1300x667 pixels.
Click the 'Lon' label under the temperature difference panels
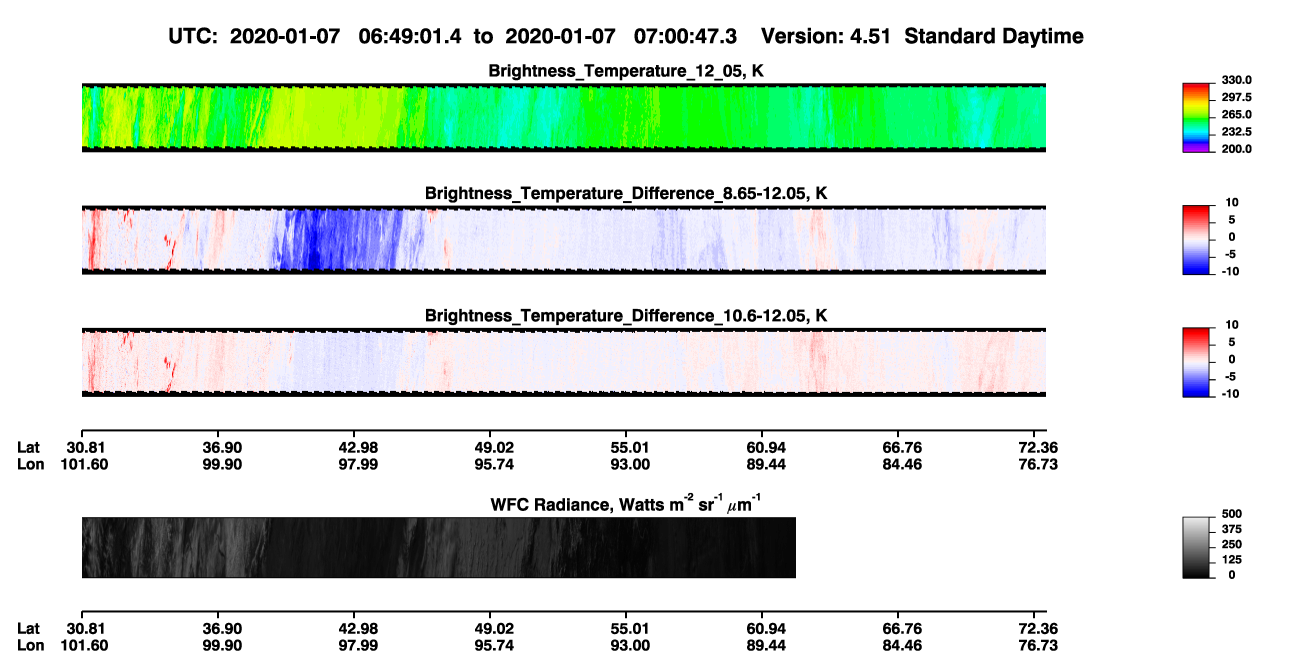pos(30,464)
